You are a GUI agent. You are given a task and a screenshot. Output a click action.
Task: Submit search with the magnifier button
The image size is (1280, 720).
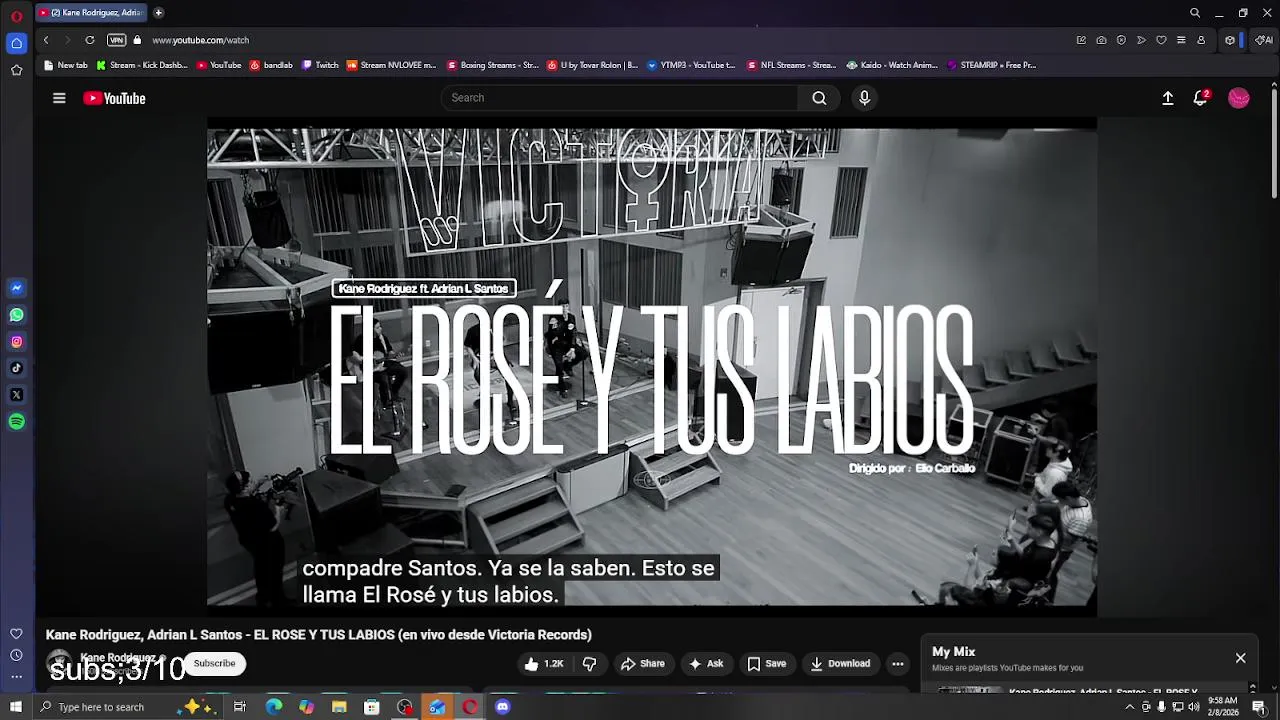click(819, 98)
